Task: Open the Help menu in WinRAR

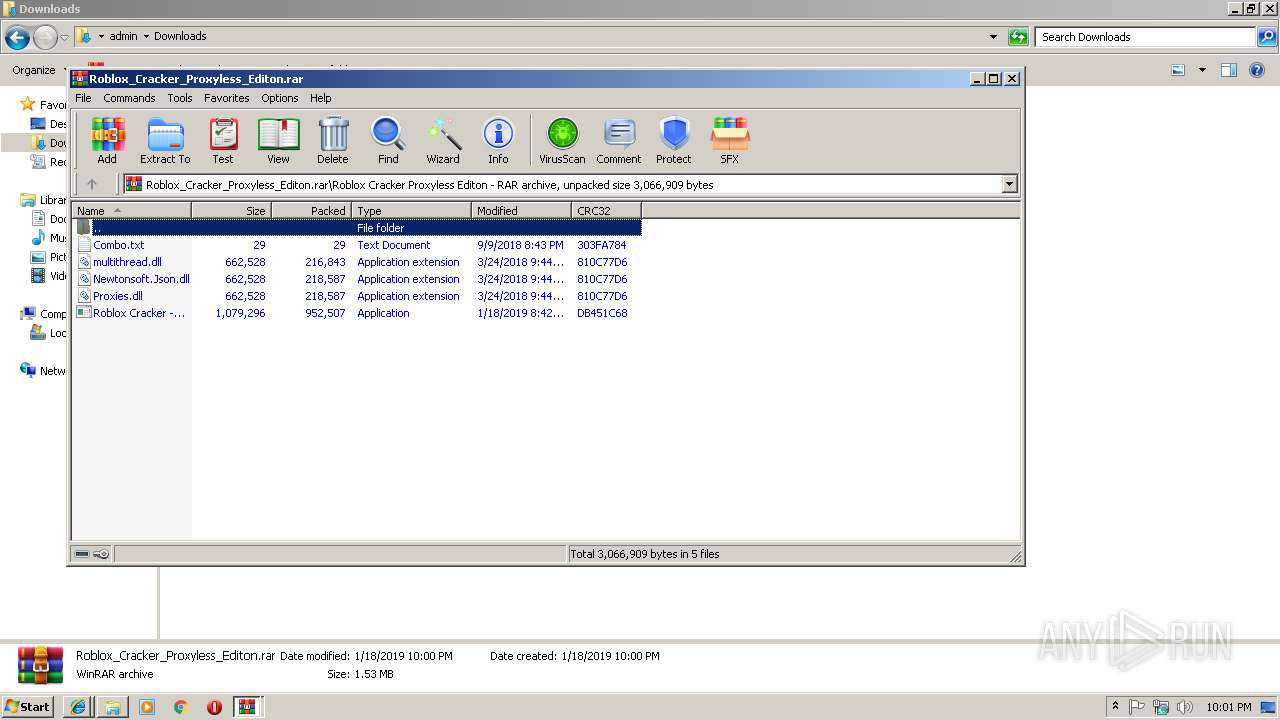Action: (321, 98)
